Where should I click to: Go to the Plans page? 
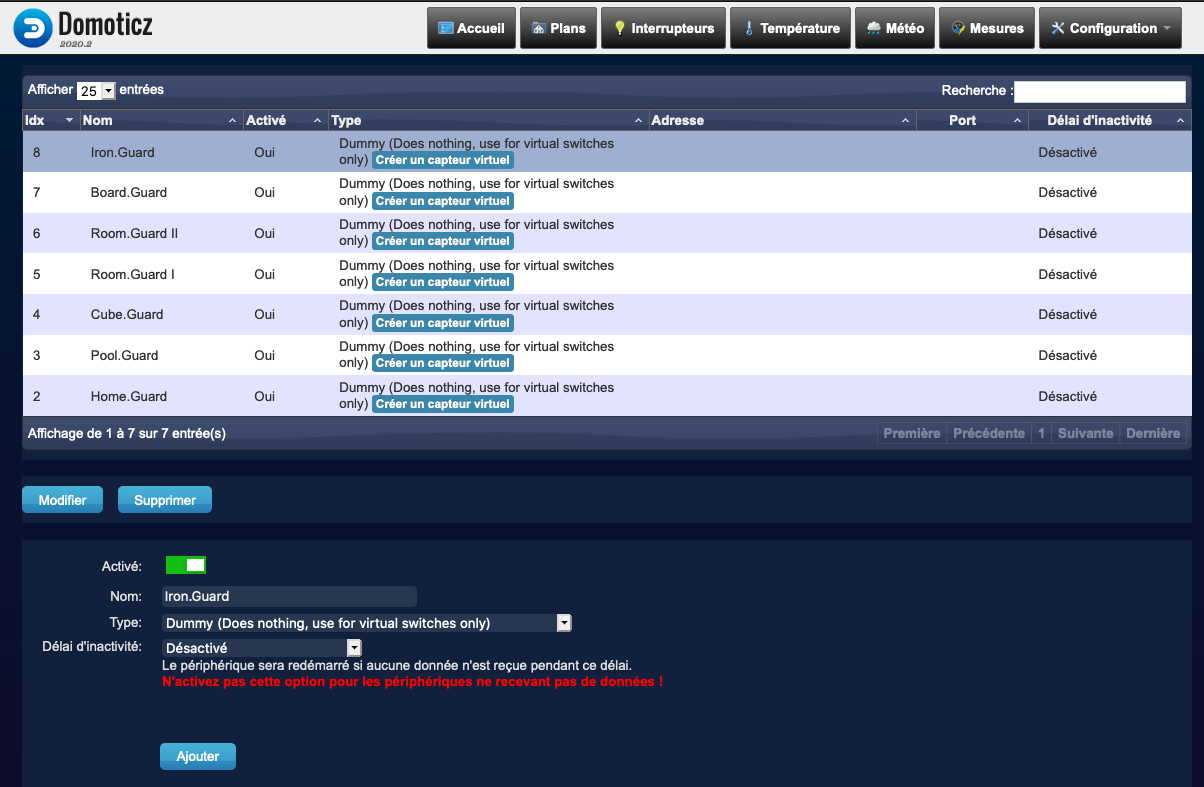(x=558, y=28)
